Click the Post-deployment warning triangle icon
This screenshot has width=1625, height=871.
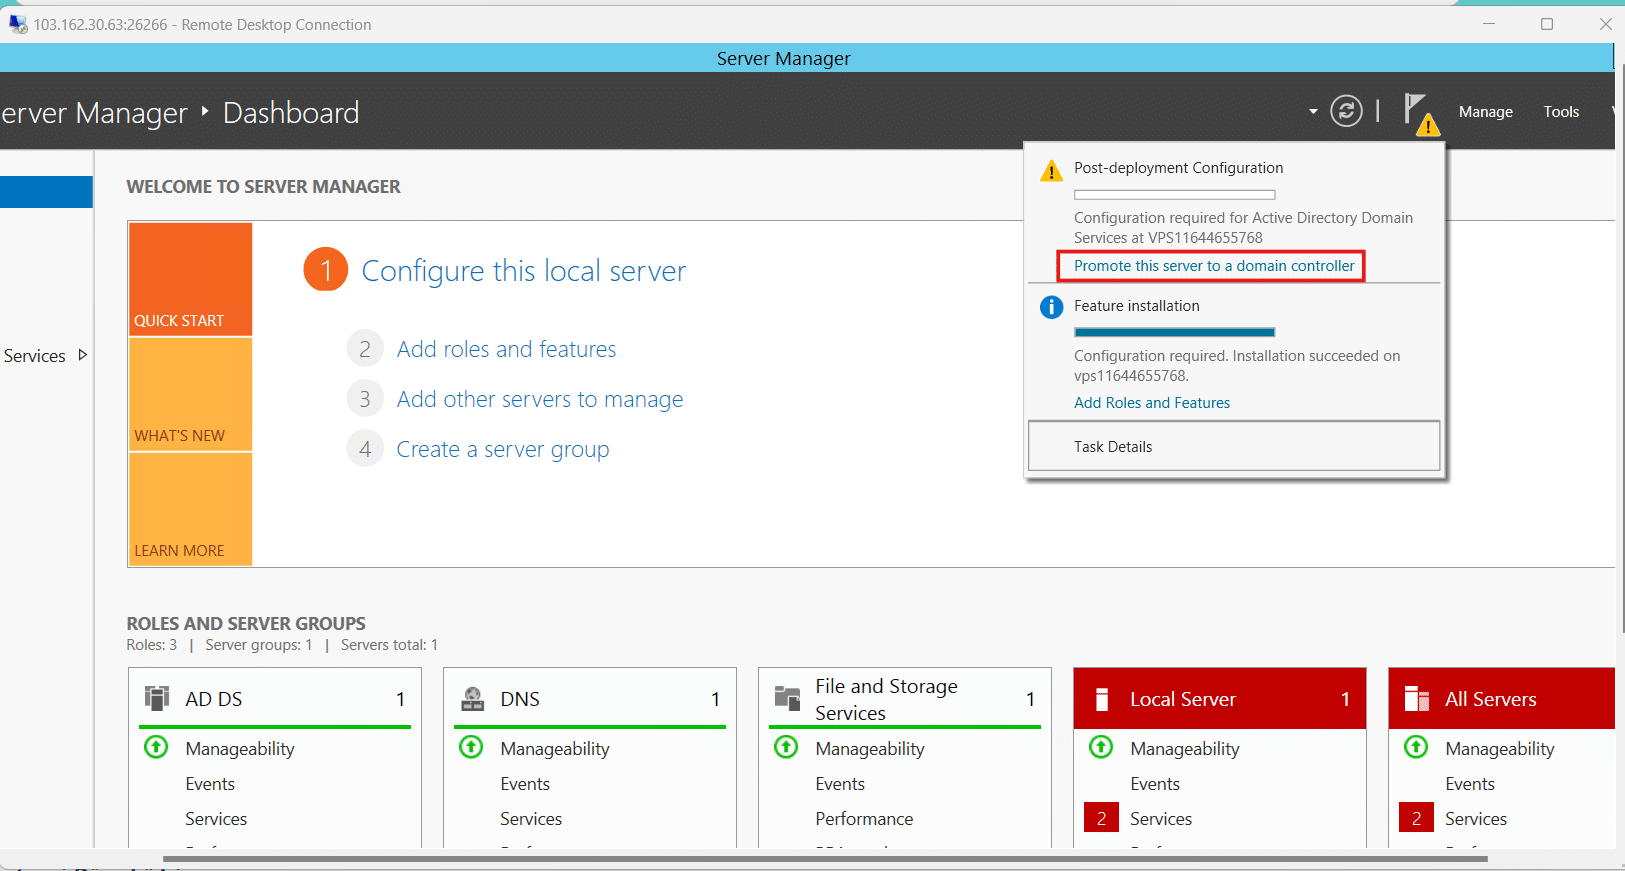pyautogui.click(x=1051, y=171)
